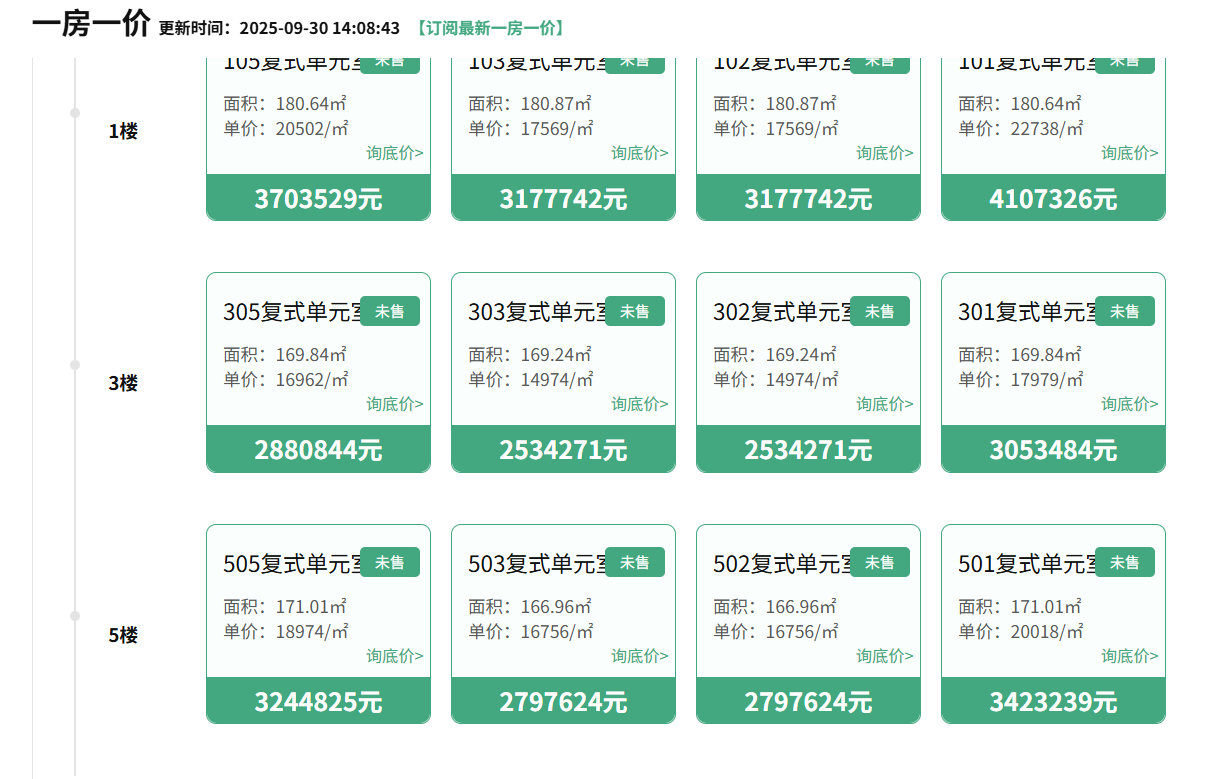Select the 5楼 floor label

point(123,635)
